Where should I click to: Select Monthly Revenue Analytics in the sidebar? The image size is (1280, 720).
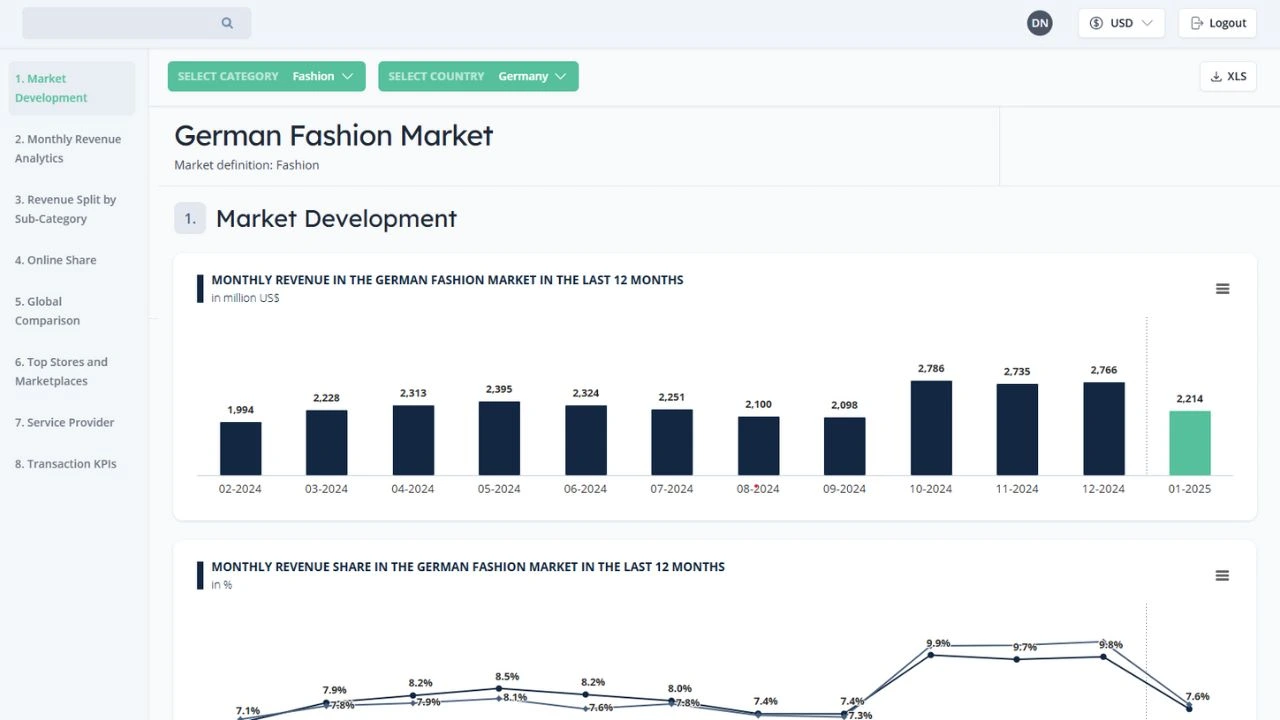[69, 148]
